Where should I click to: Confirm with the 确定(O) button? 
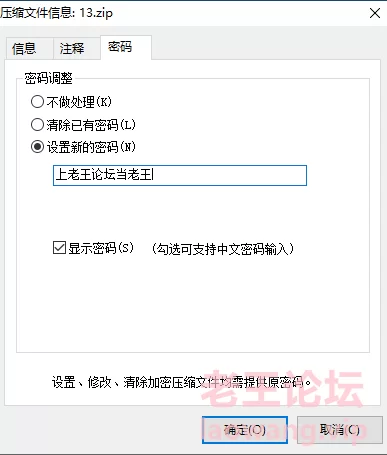(x=245, y=430)
